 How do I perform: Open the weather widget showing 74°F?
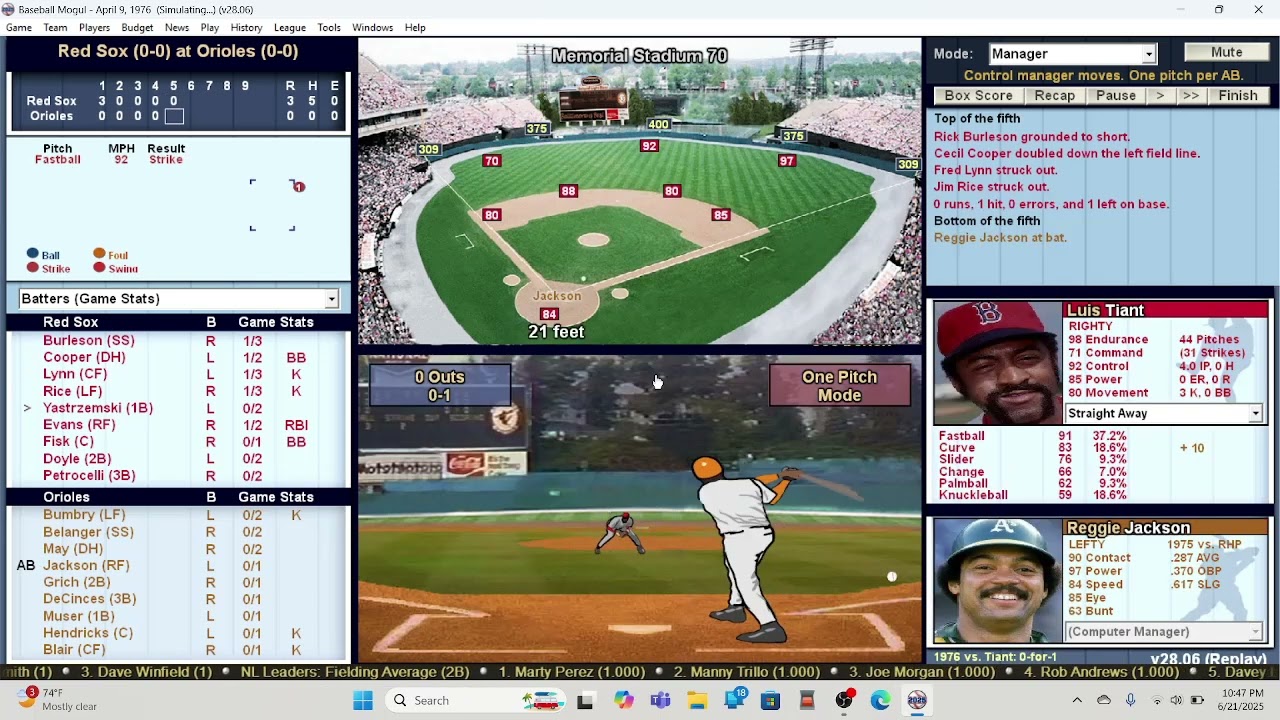point(58,700)
